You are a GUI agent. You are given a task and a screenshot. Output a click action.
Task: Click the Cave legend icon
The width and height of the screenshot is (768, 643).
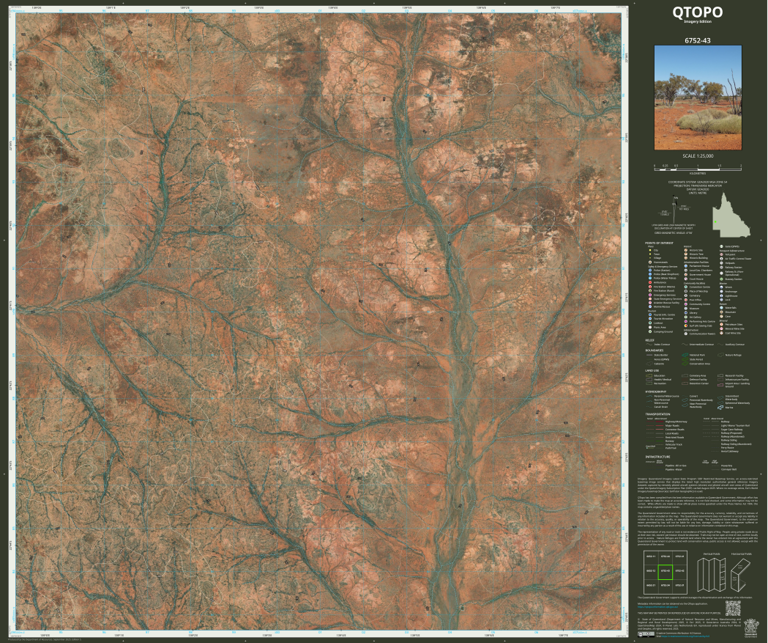[x=721, y=316]
